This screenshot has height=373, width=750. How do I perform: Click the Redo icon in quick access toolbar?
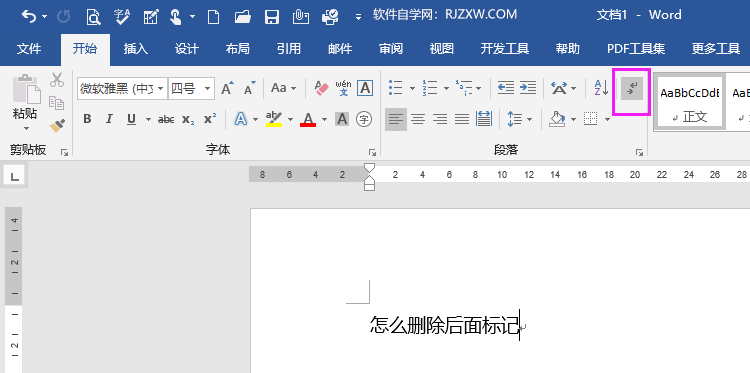64,17
